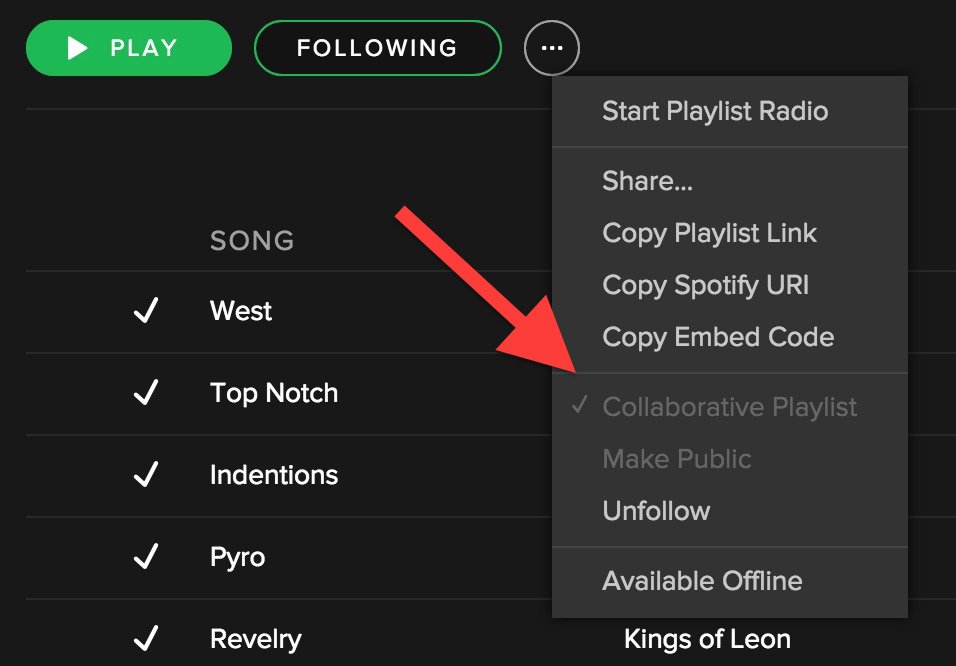The height and width of the screenshot is (666, 956).
Task: Select Copy Playlist Link
Action: pos(710,233)
